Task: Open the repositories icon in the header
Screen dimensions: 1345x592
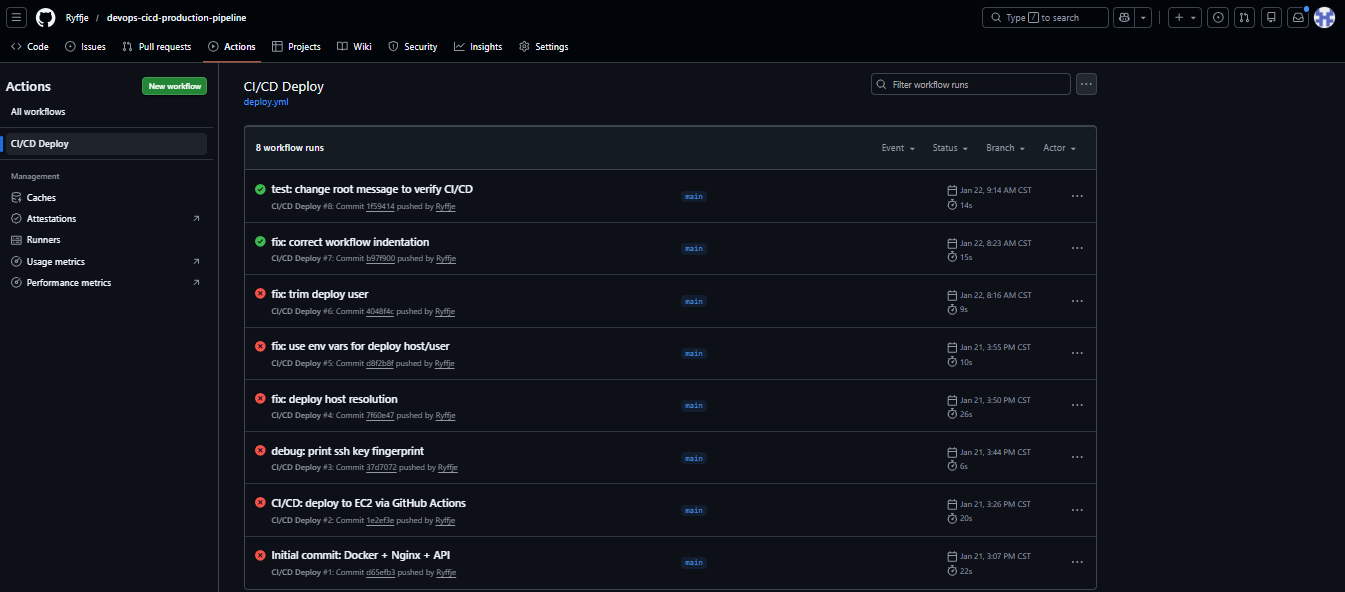Action: click(x=1271, y=18)
